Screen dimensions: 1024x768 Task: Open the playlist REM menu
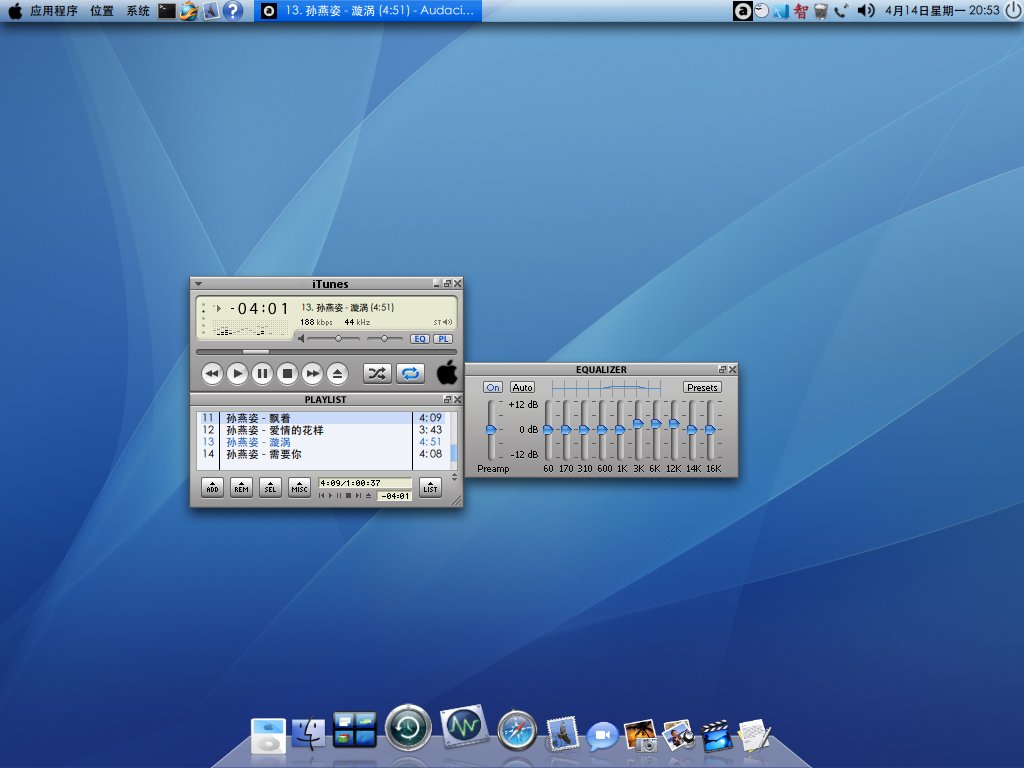pyautogui.click(x=242, y=487)
